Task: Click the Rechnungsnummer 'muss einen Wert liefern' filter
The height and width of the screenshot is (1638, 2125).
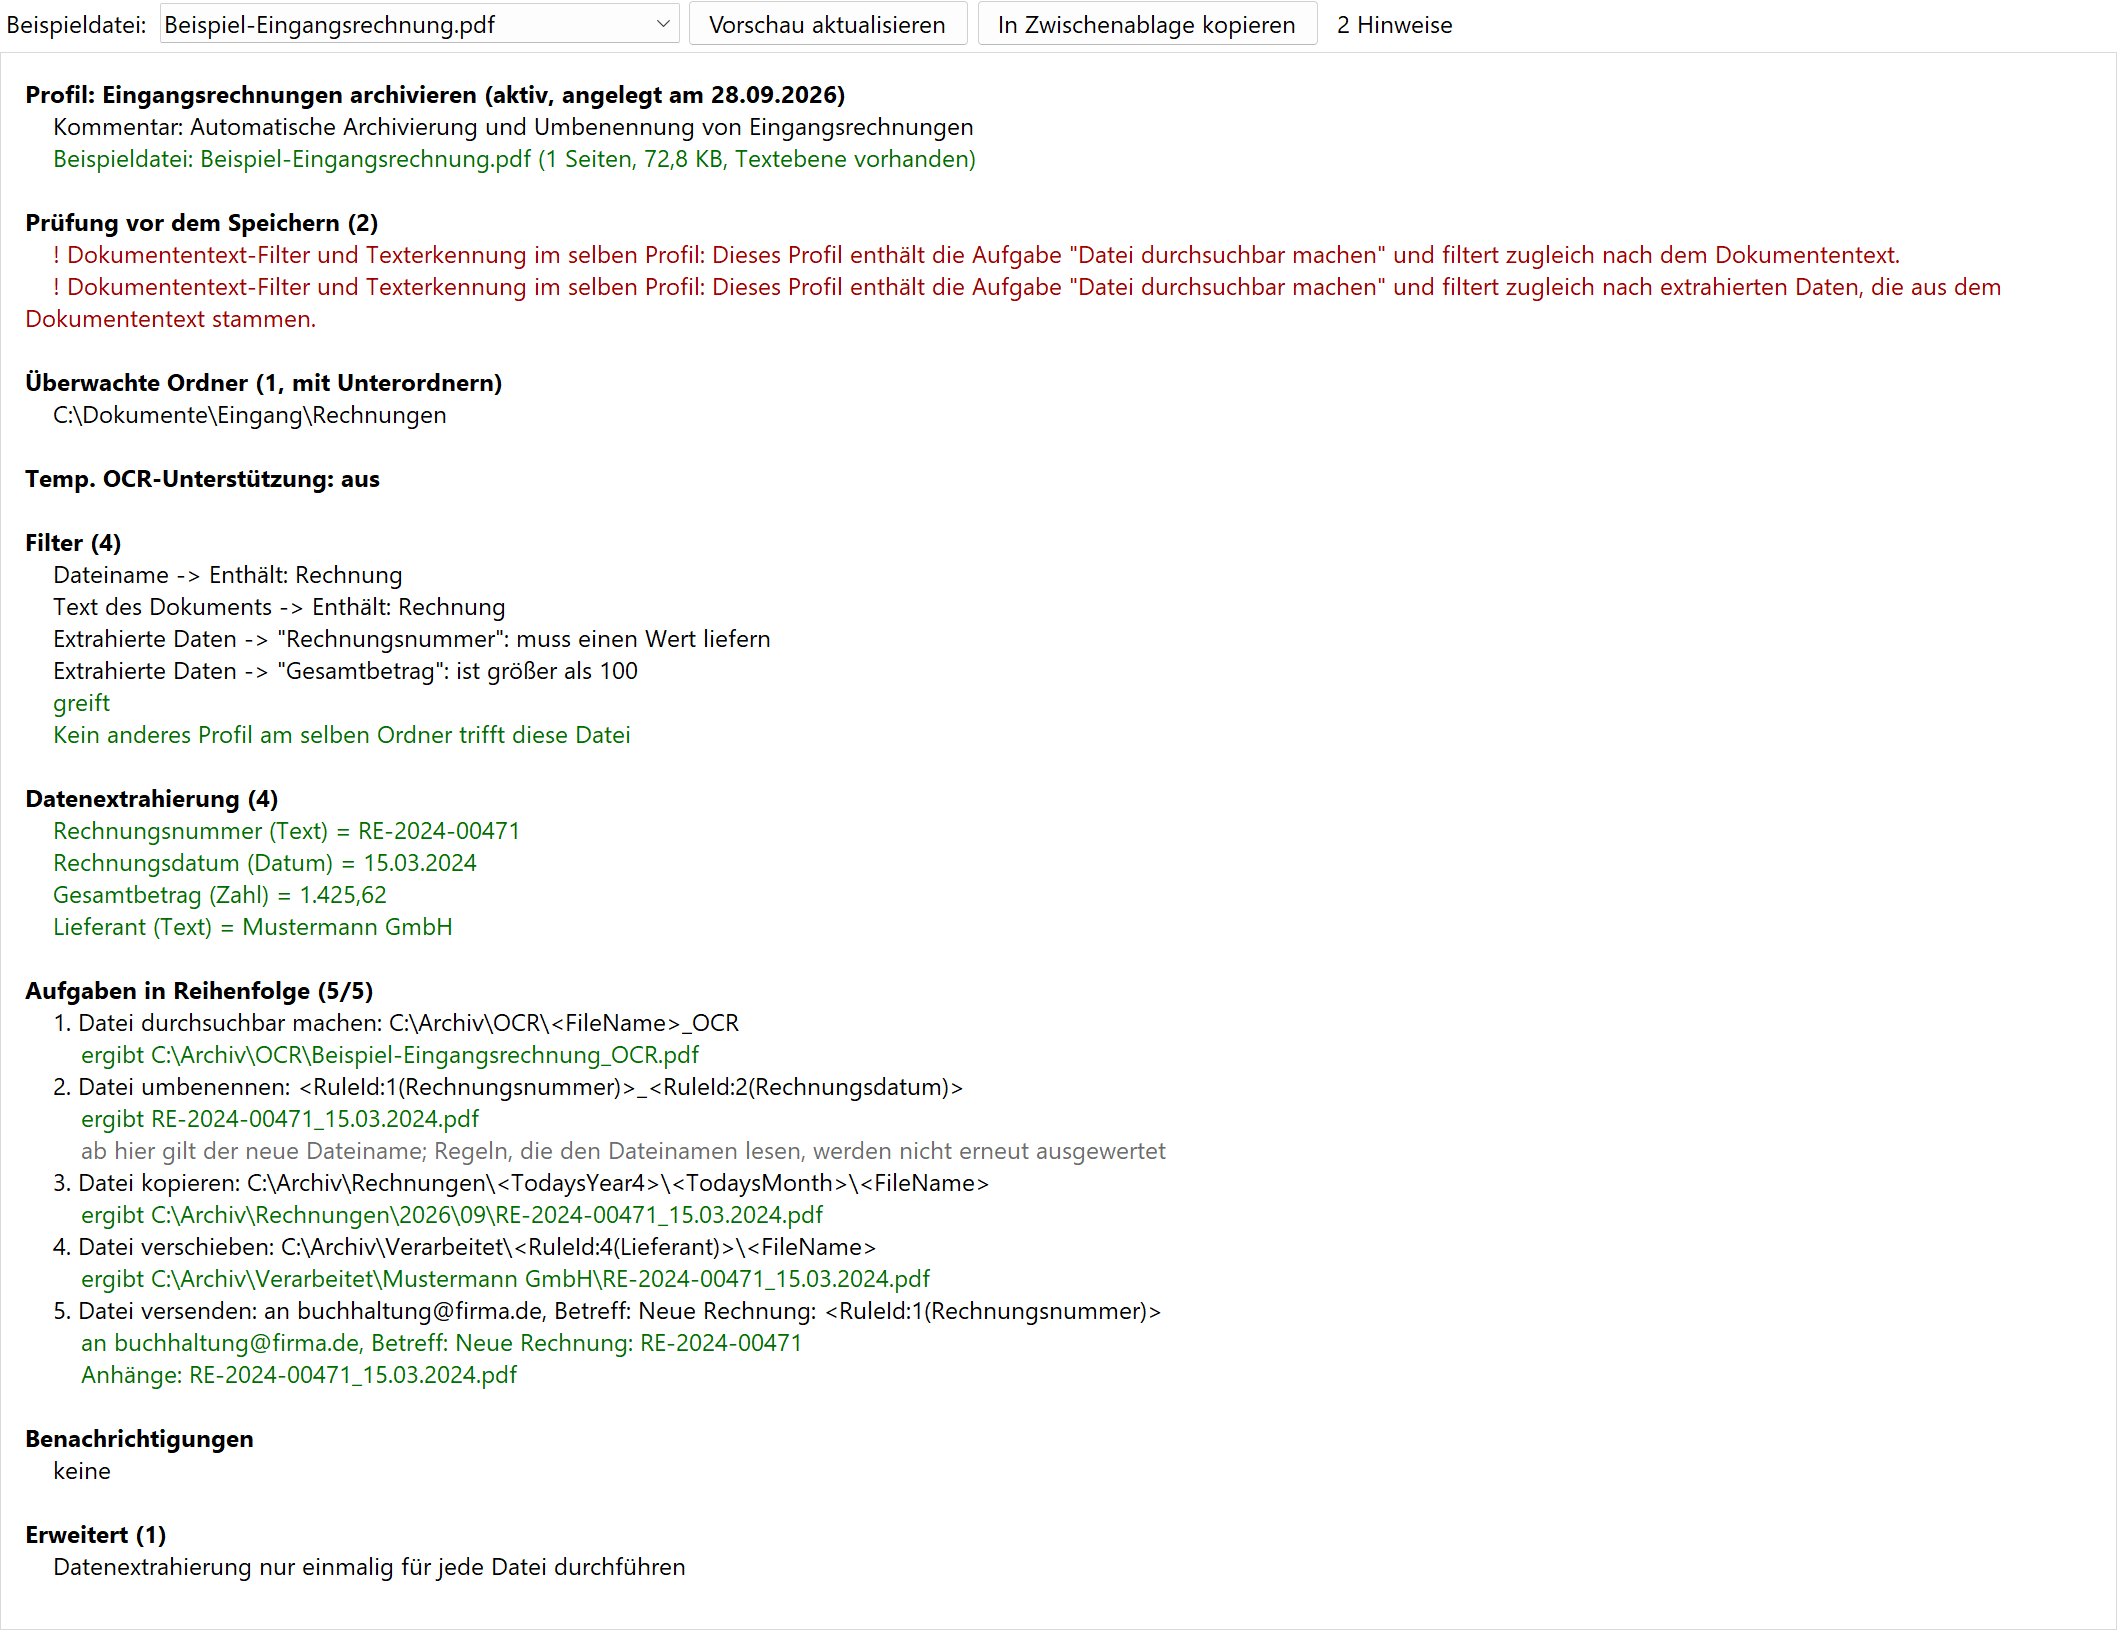Action: tap(412, 639)
